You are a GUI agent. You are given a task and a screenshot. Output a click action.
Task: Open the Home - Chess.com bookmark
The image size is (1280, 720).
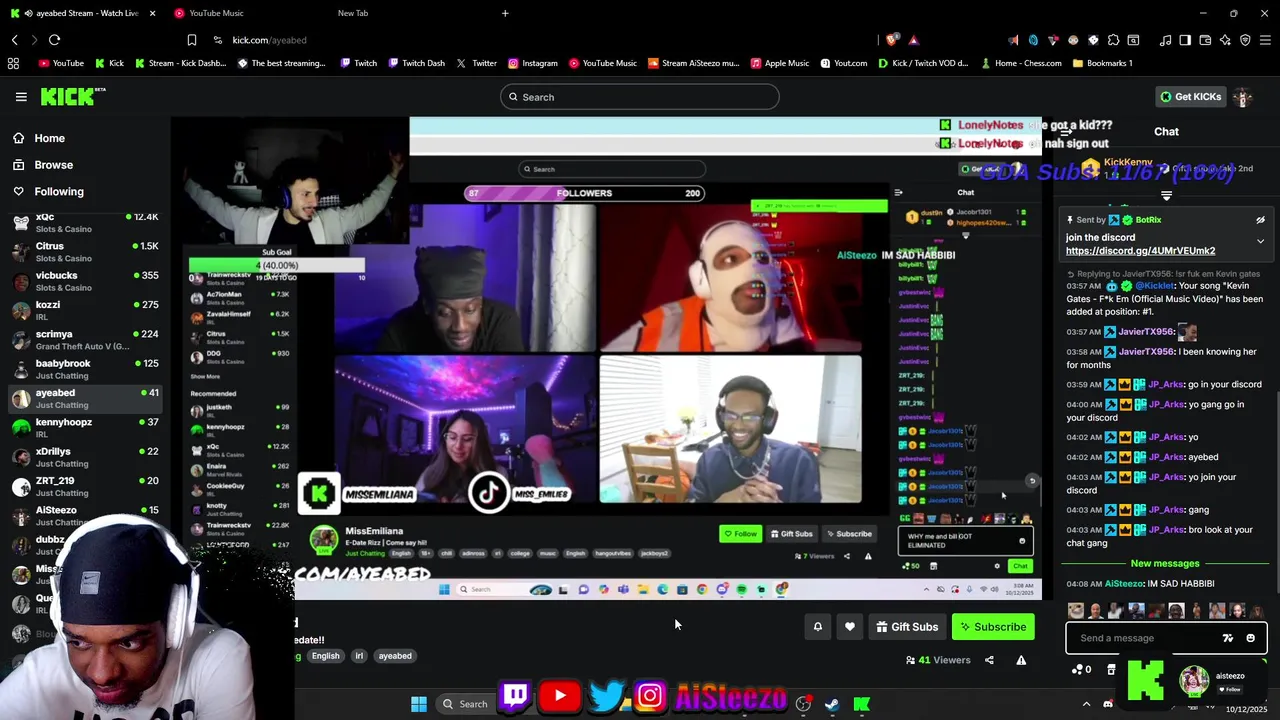click(1021, 63)
